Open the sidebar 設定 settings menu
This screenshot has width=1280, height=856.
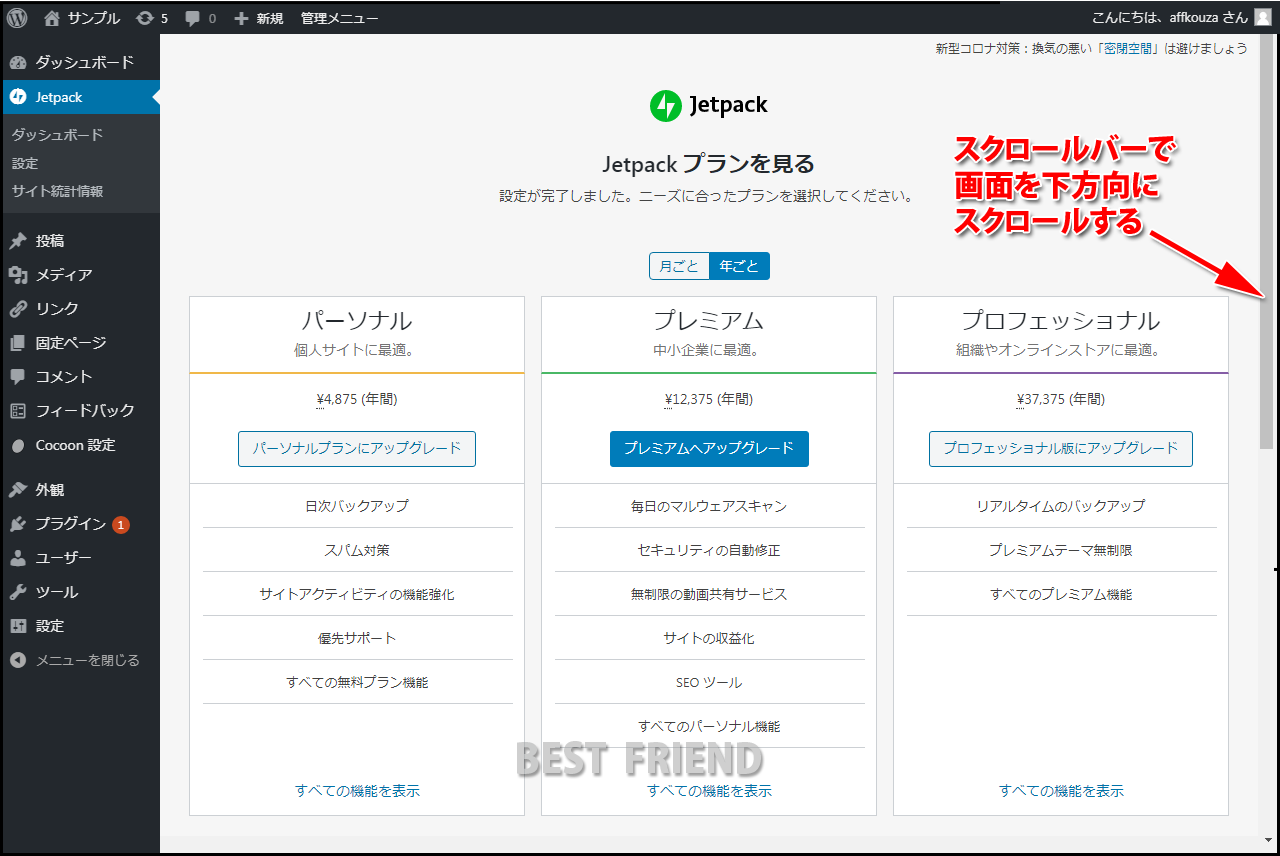pyautogui.click(x=80, y=626)
